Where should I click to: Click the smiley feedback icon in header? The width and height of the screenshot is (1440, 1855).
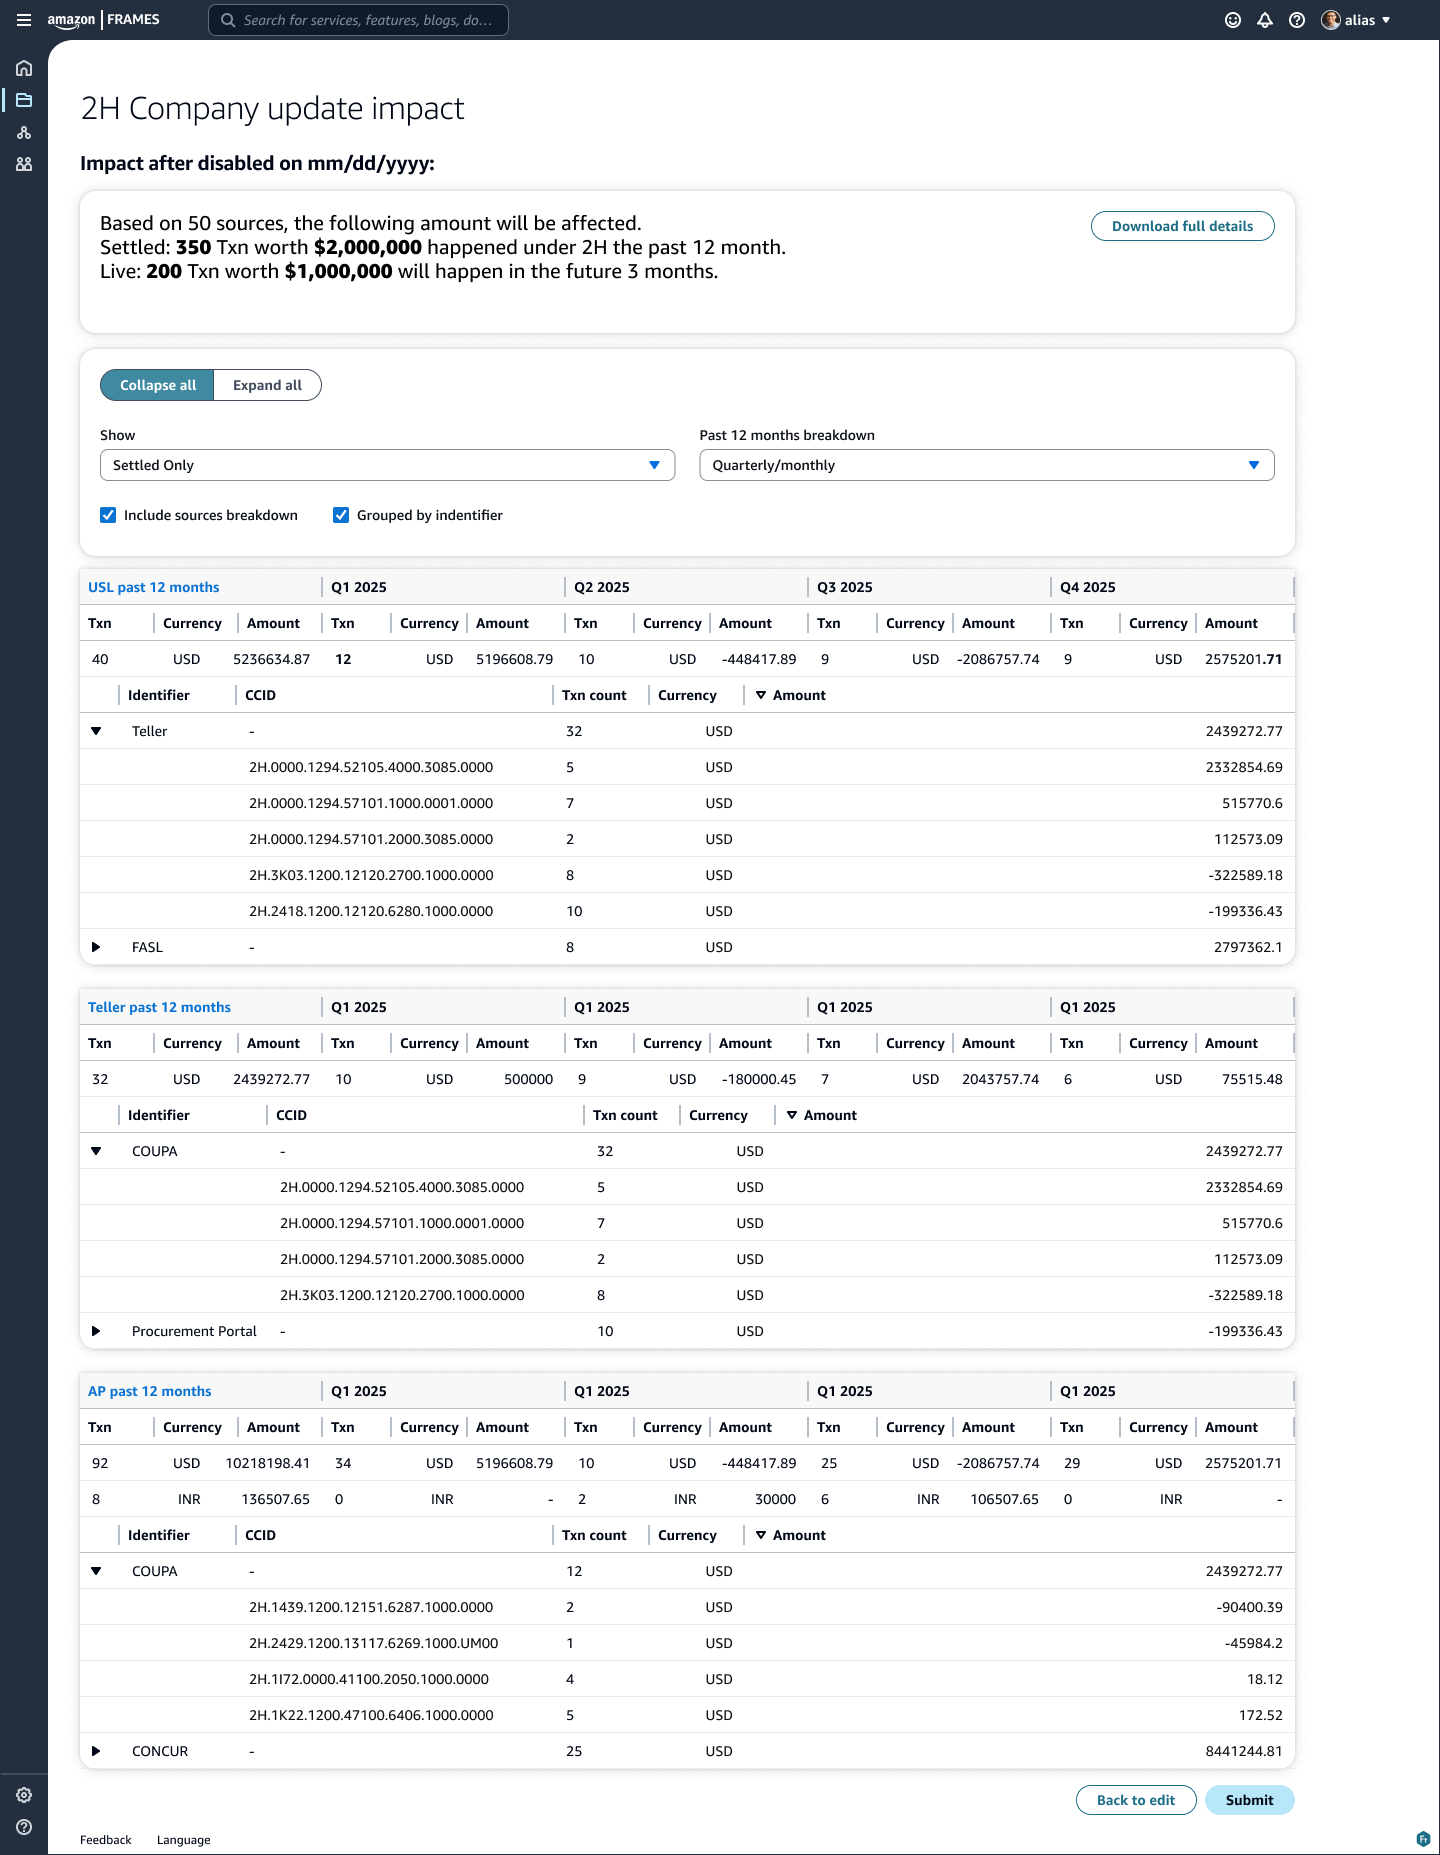[x=1233, y=20]
